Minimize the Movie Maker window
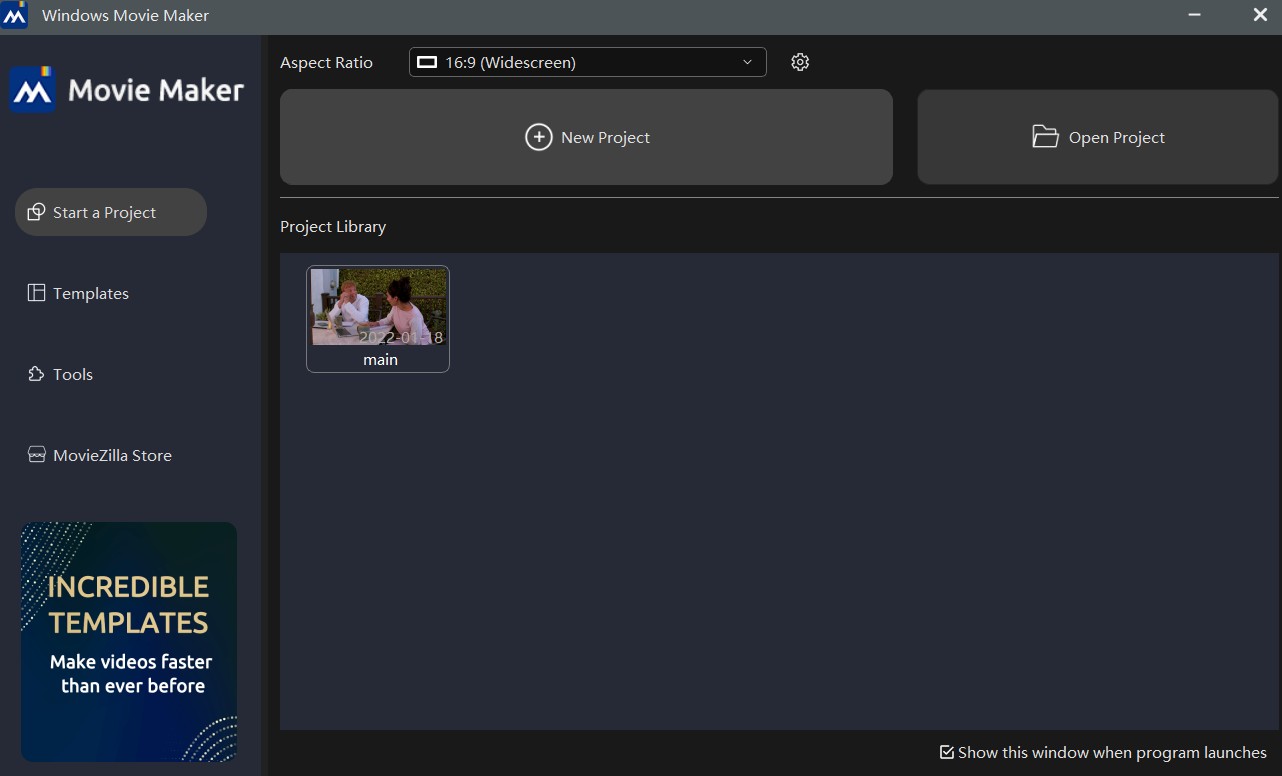1282x776 pixels. point(1195,15)
